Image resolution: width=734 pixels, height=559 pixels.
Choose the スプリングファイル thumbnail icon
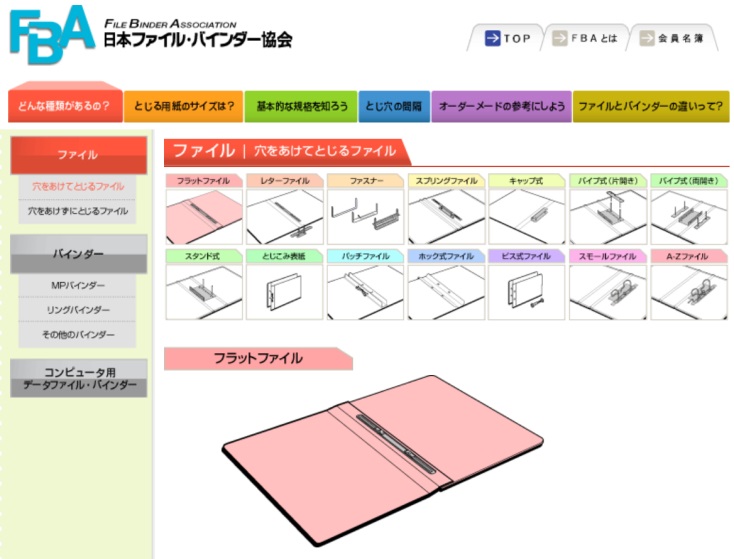tap(447, 209)
